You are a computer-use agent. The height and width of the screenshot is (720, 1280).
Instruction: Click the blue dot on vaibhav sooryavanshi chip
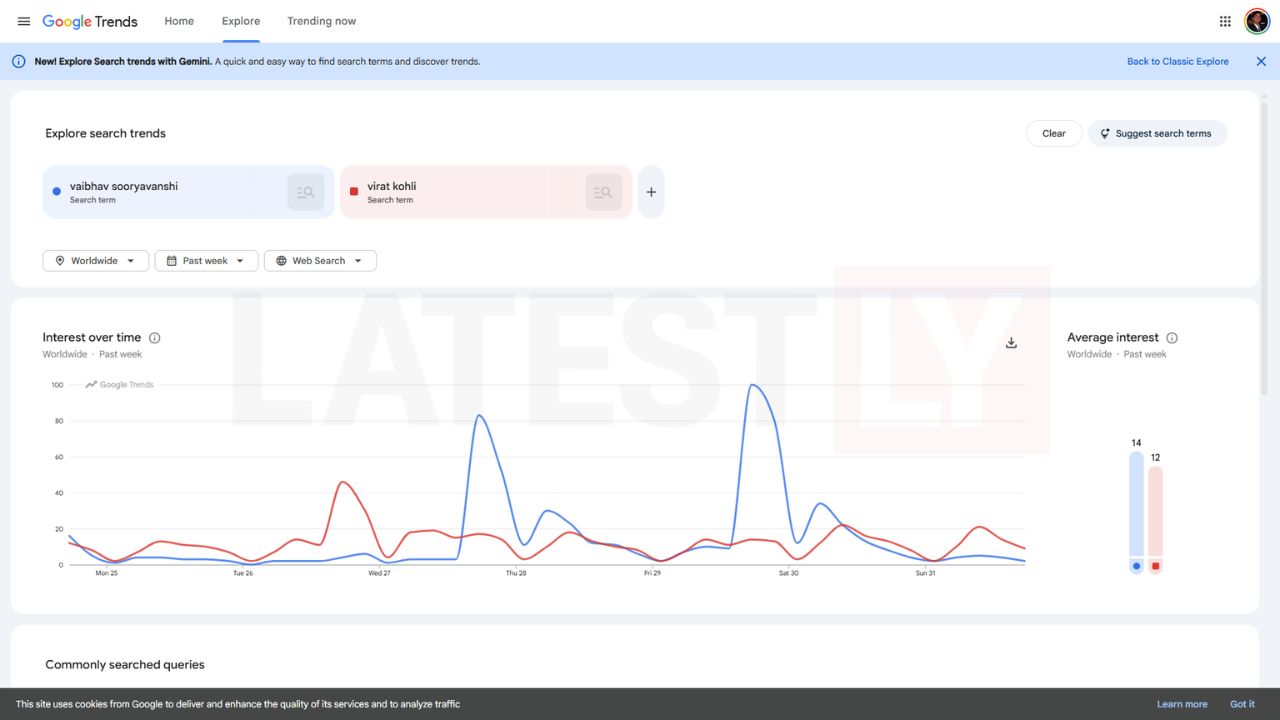pos(56,191)
